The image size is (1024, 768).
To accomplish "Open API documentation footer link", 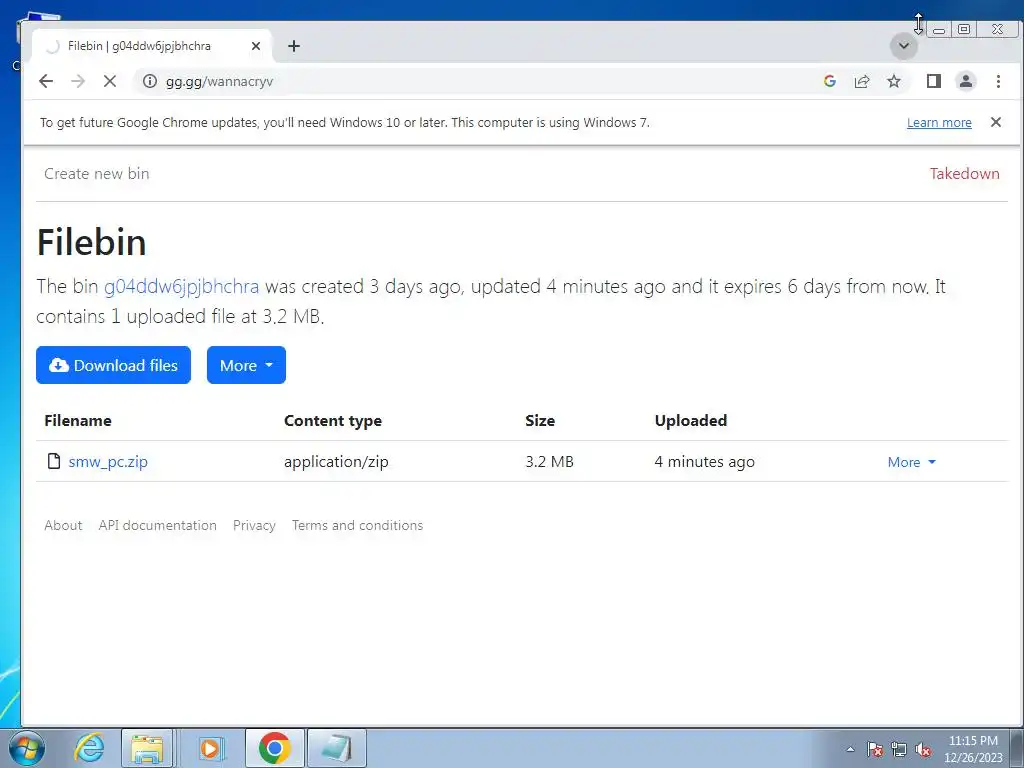I will click(x=157, y=525).
